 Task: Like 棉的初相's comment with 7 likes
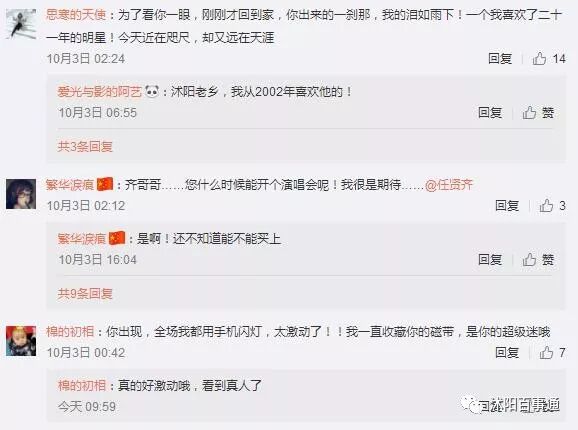[552, 353]
